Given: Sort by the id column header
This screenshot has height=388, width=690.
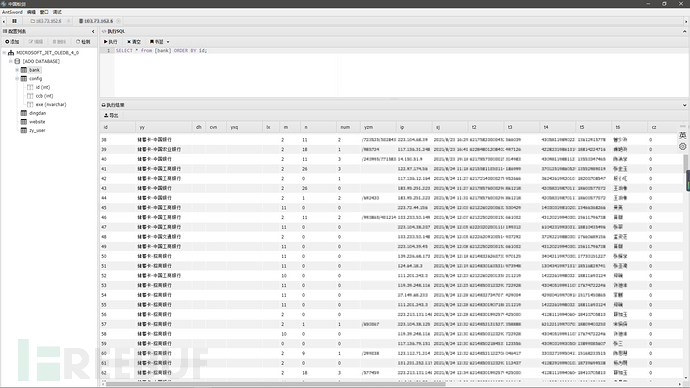Looking at the screenshot, I should (x=118, y=127).
